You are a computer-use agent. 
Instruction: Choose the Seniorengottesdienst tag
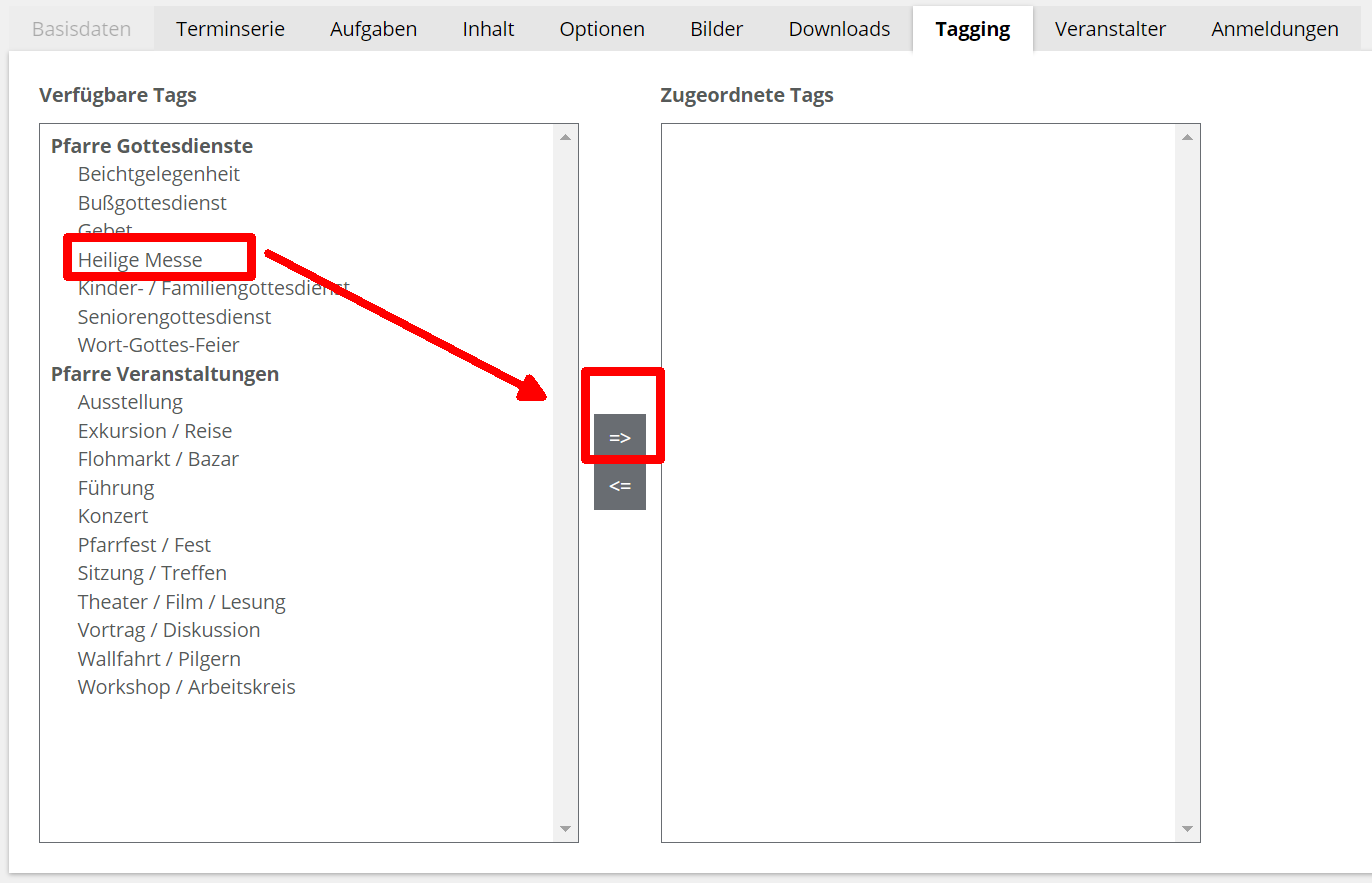[x=174, y=317]
